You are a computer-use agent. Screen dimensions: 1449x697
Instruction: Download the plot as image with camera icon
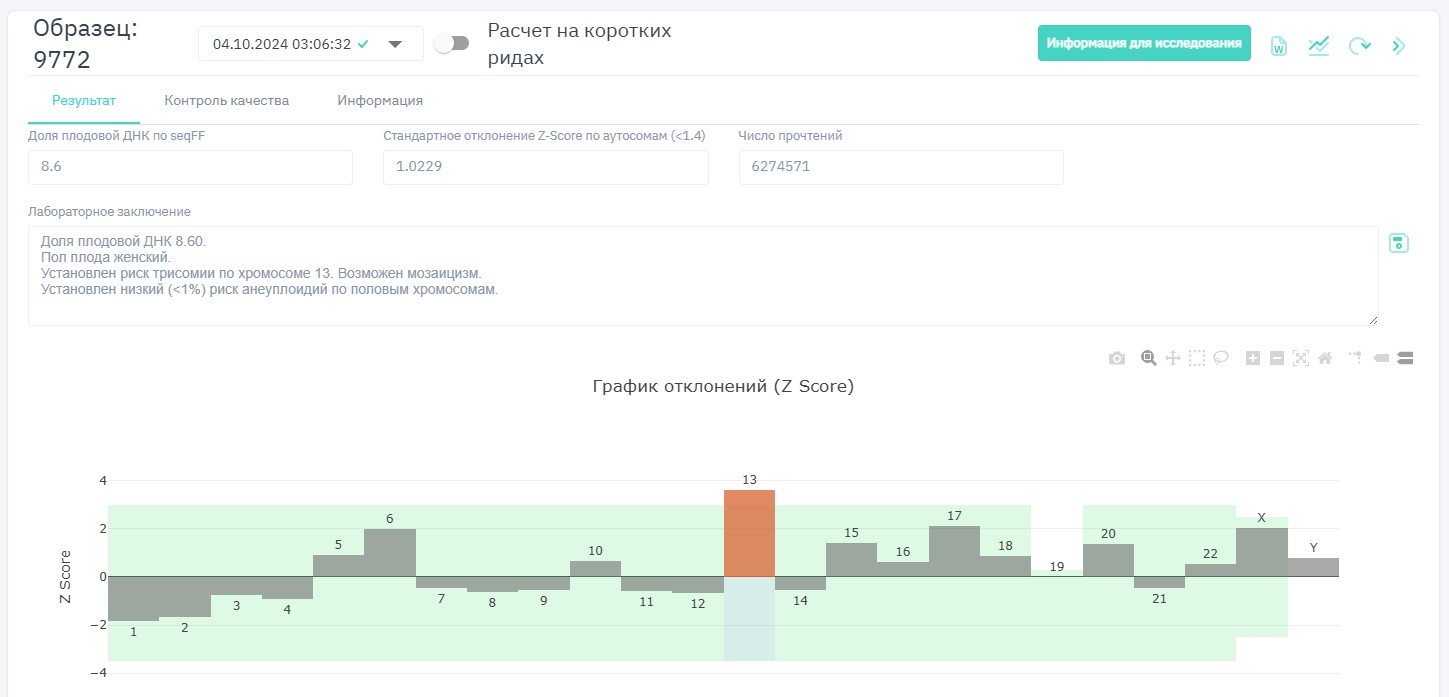1117,358
